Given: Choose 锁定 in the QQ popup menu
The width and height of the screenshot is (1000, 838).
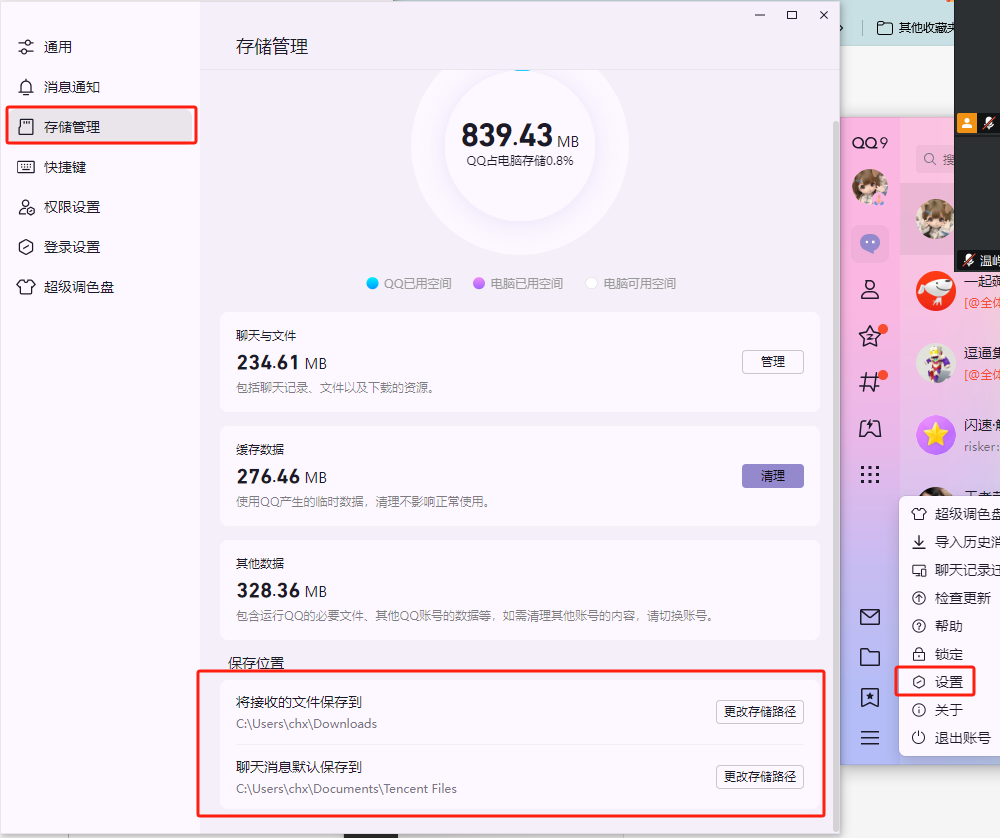Looking at the screenshot, I should [x=952, y=654].
